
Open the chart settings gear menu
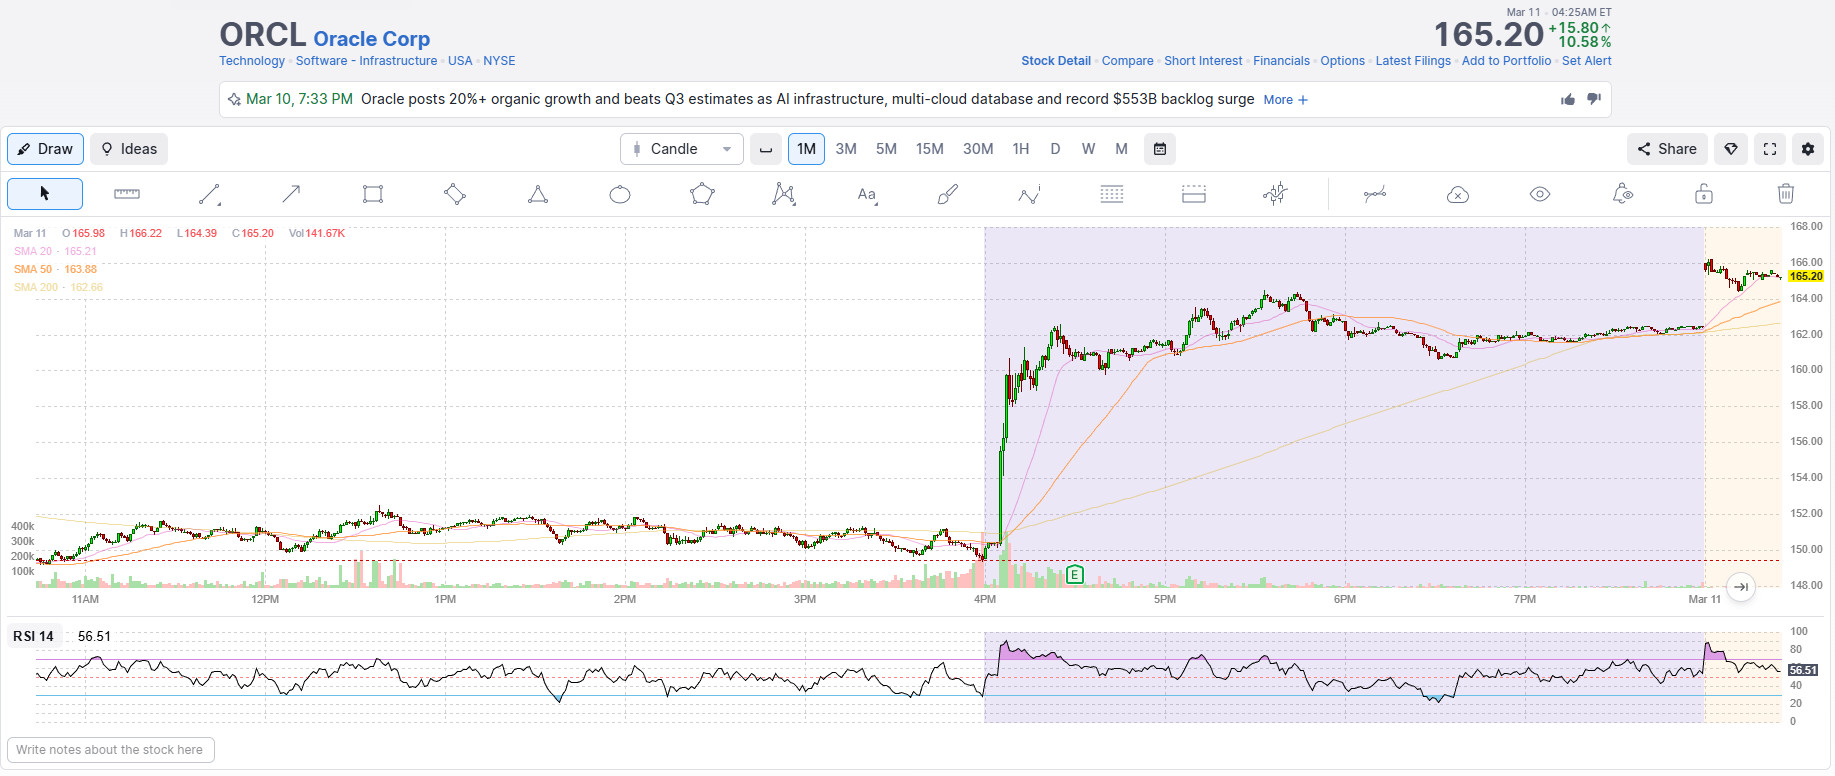coord(1807,149)
